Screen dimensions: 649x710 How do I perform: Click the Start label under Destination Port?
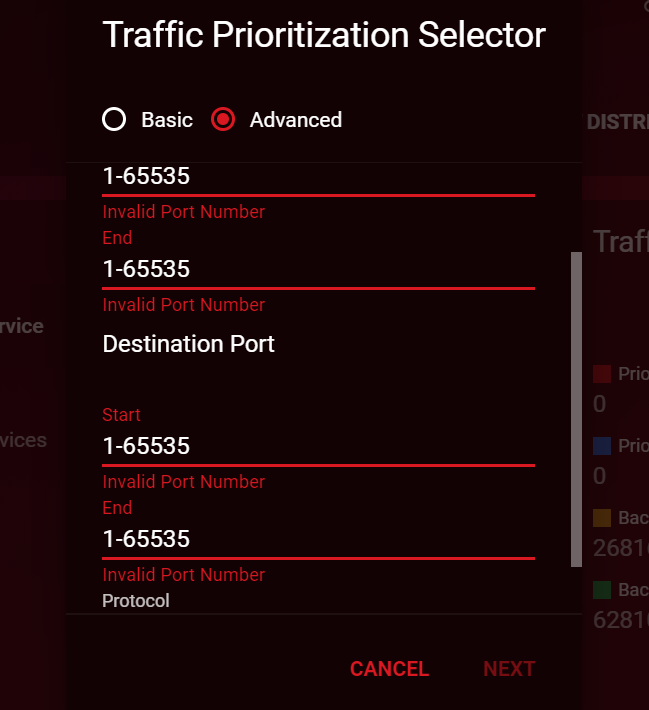(x=122, y=415)
